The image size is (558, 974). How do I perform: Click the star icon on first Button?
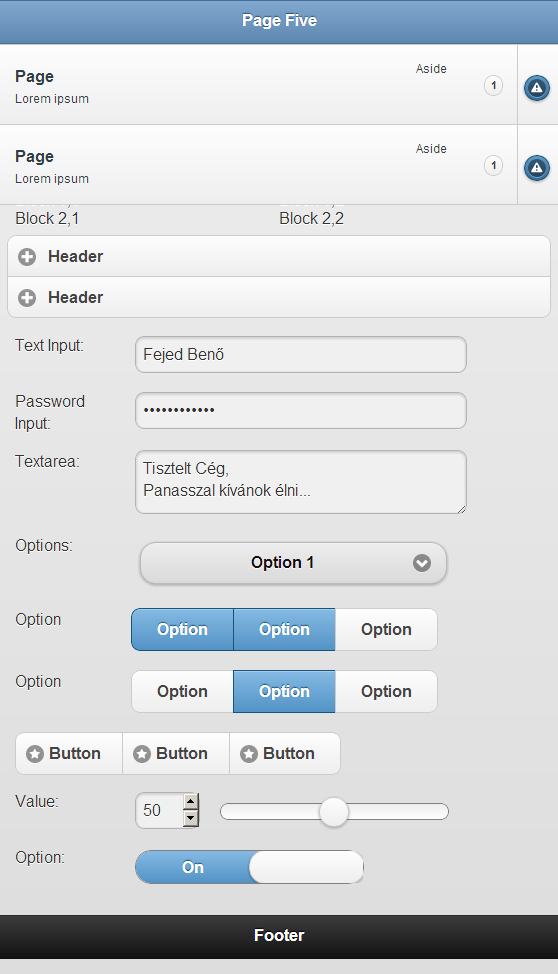tap(35, 754)
